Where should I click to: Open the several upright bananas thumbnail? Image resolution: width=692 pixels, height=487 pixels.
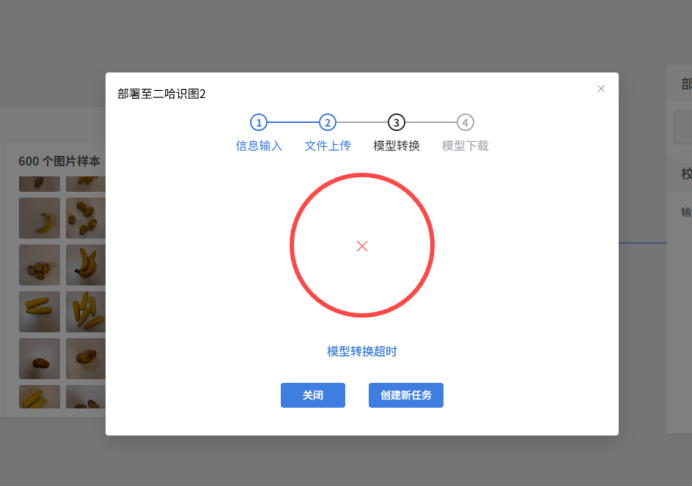[x=86, y=312]
